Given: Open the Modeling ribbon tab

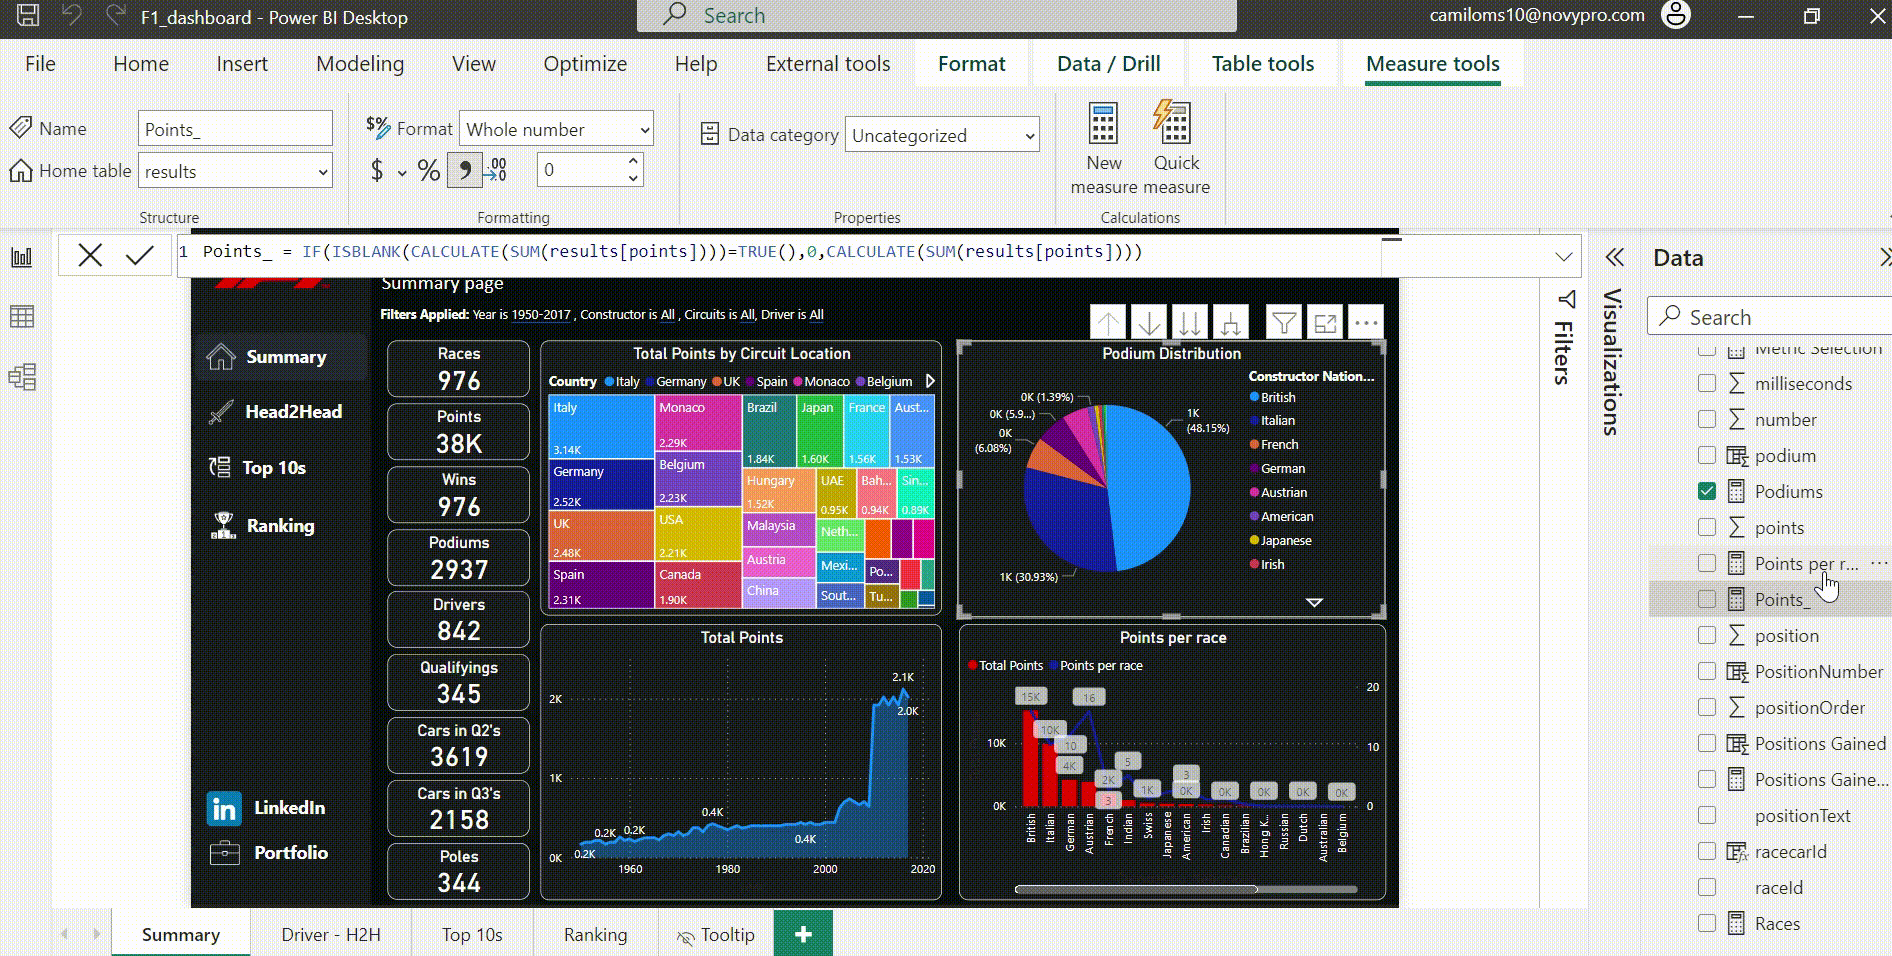Looking at the screenshot, I should pyautogui.click(x=360, y=64).
